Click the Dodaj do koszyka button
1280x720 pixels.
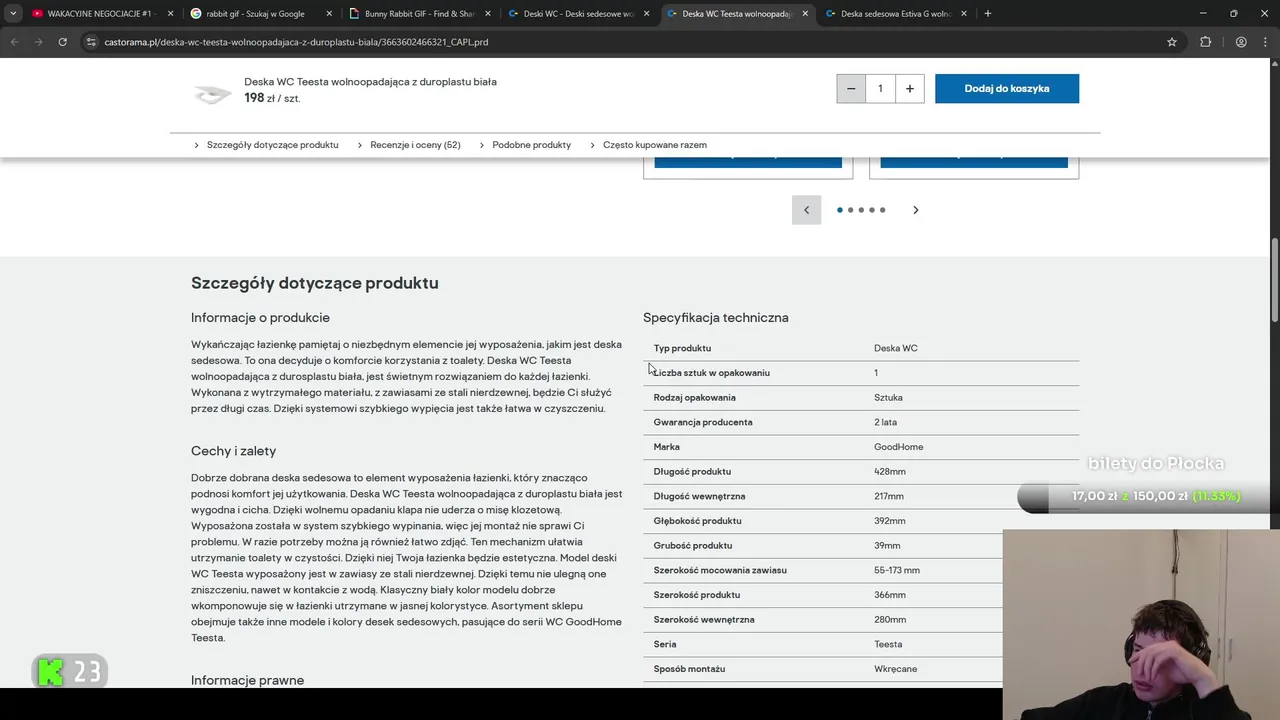coord(1006,88)
